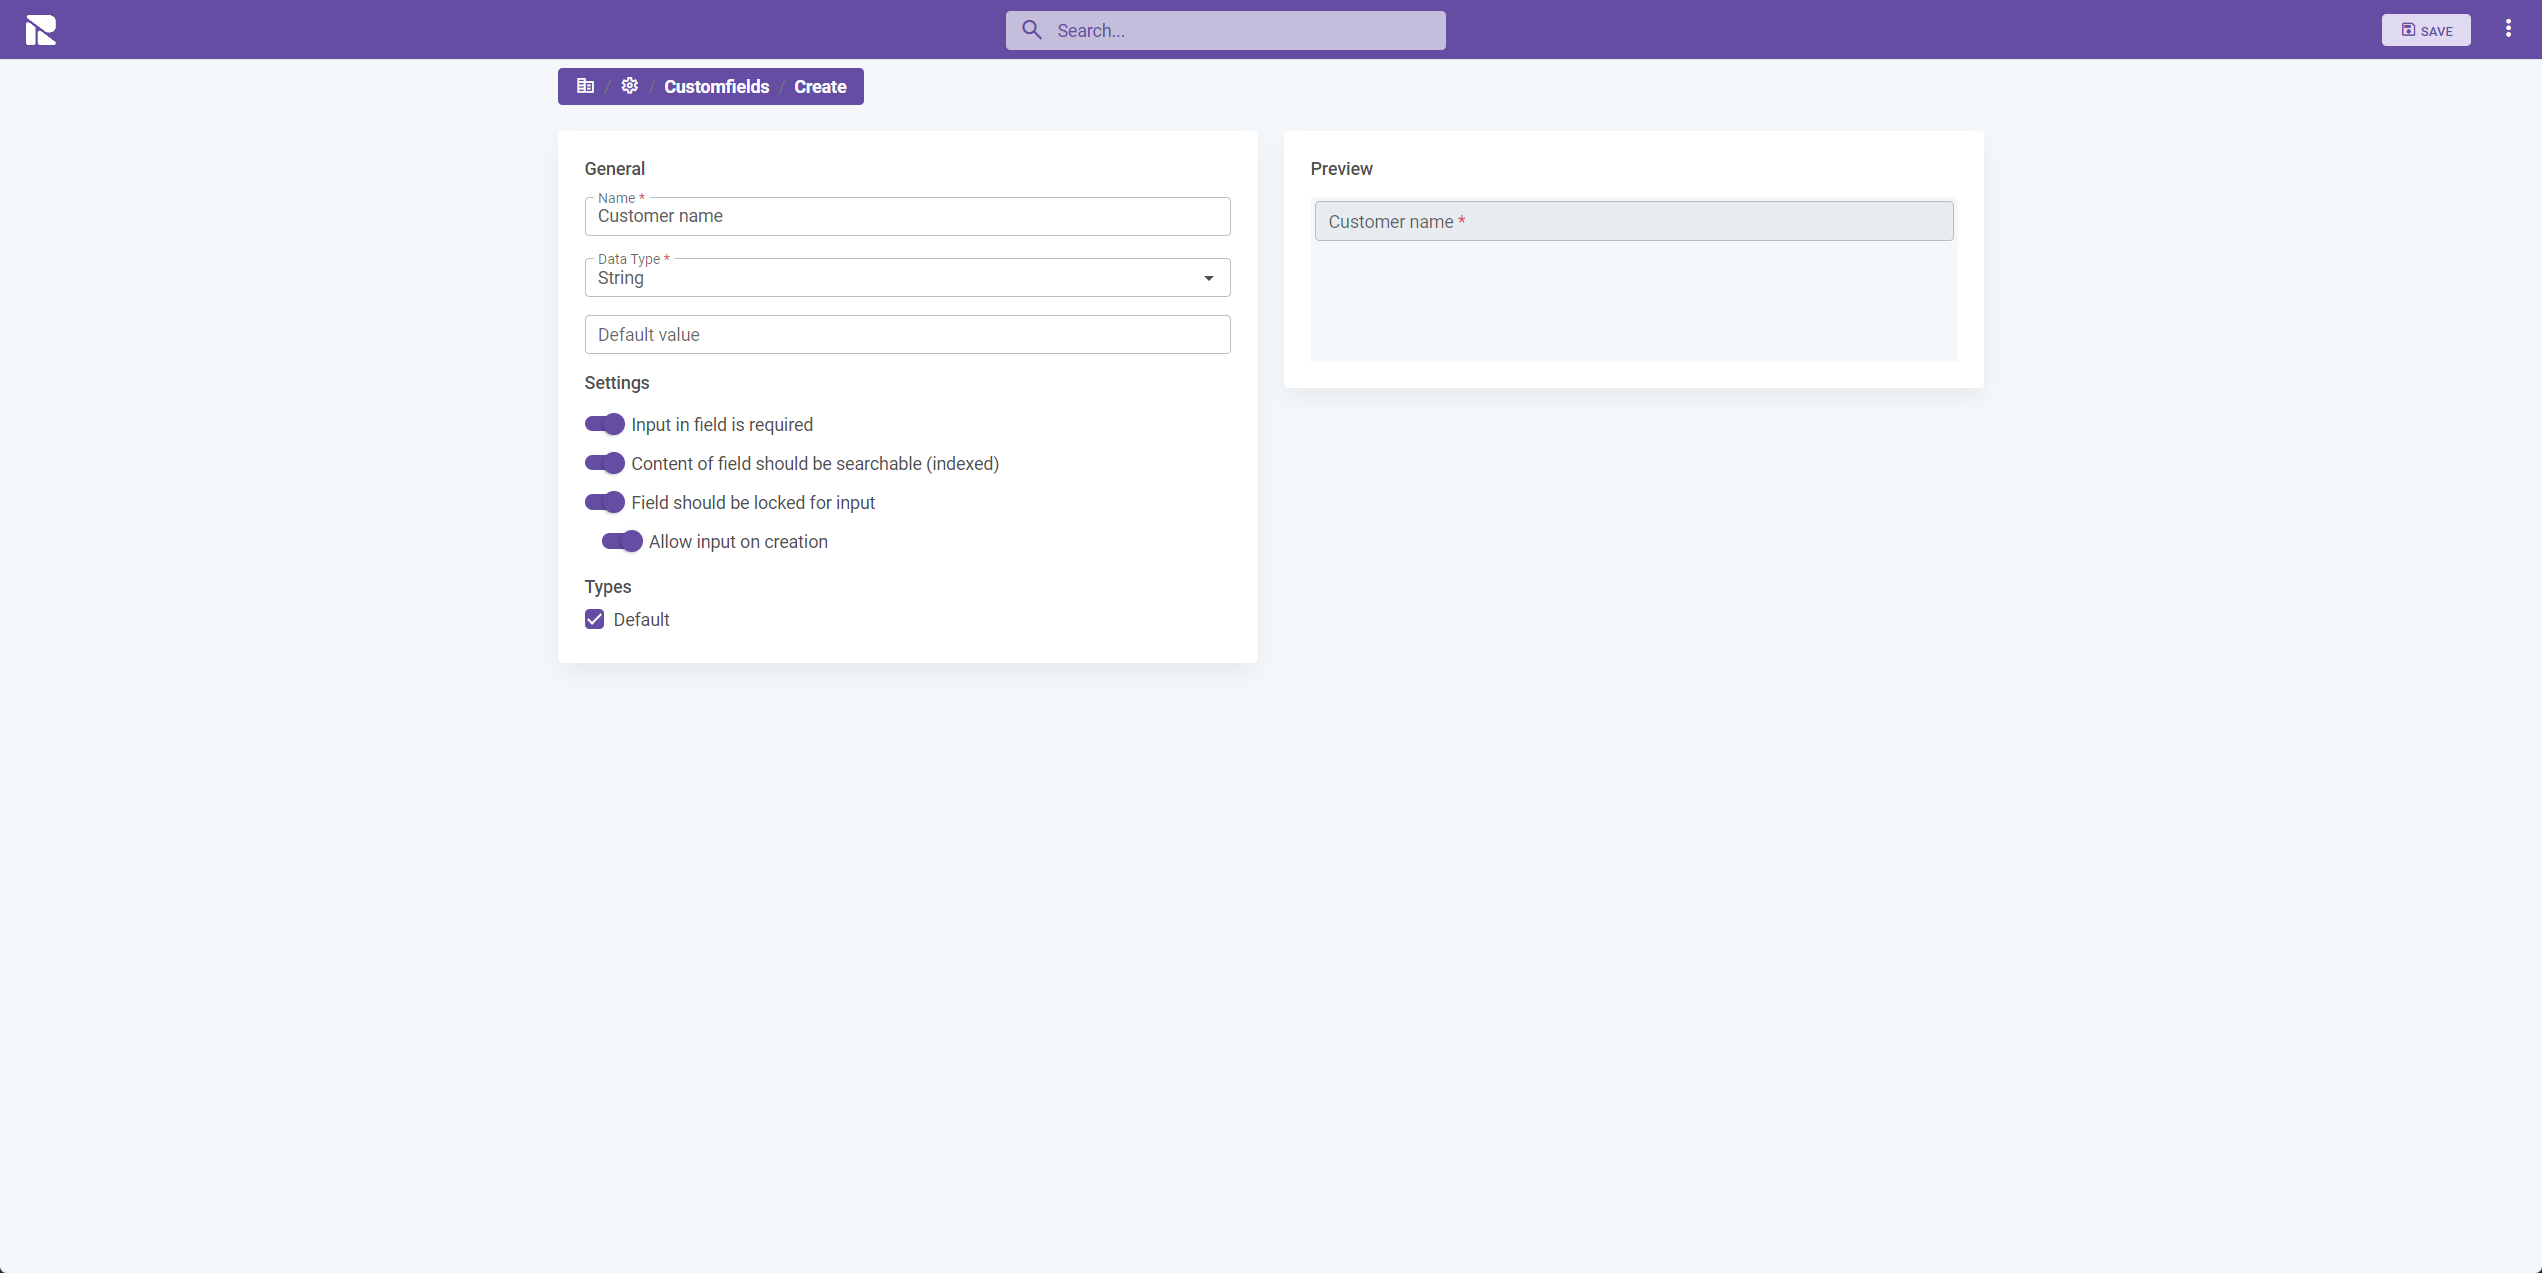Toggle Field should be locked for input
The height and width of the screenshot is (1273, 2542).
605,502
